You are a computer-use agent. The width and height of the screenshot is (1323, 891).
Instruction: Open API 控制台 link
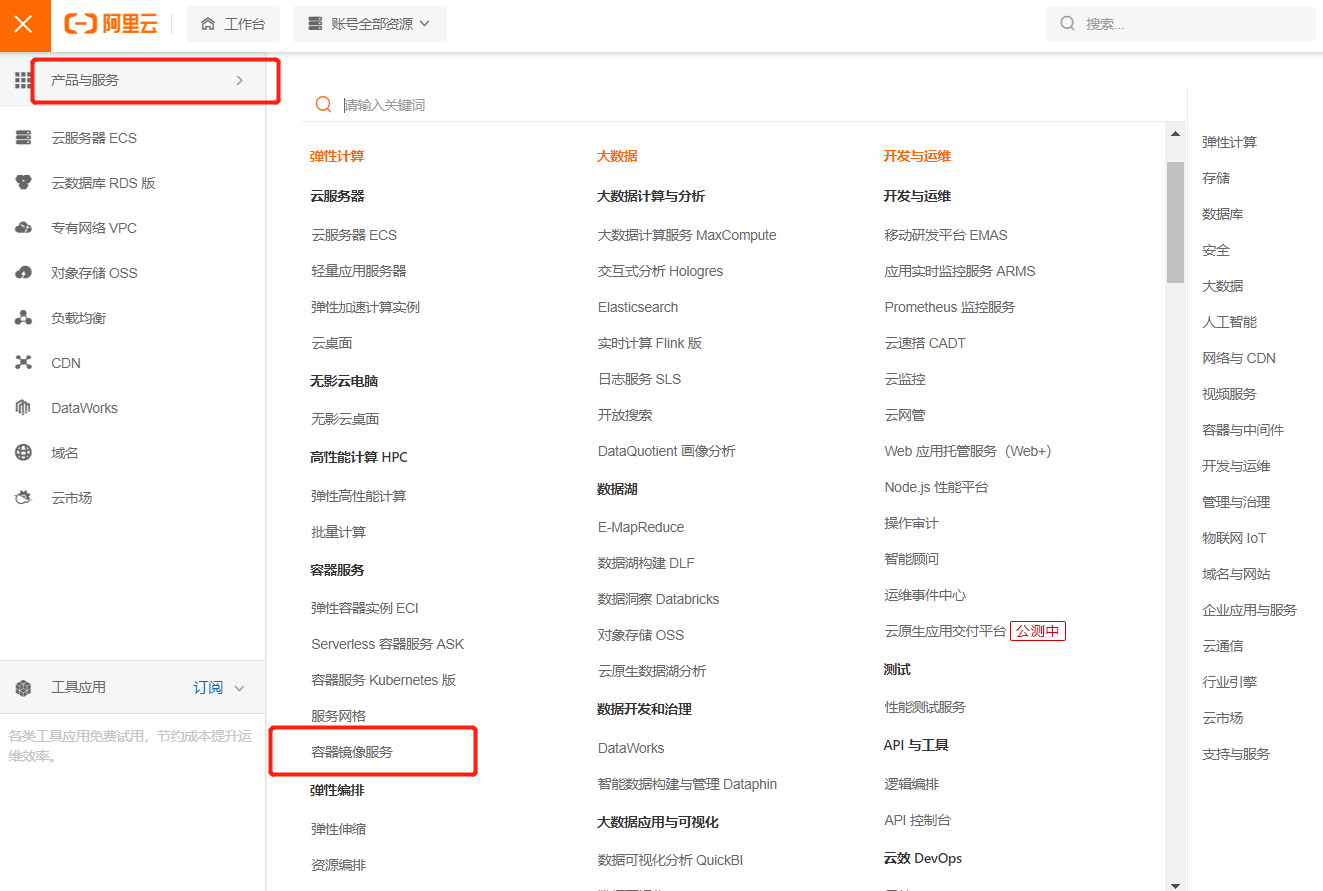tap(918, 820)
